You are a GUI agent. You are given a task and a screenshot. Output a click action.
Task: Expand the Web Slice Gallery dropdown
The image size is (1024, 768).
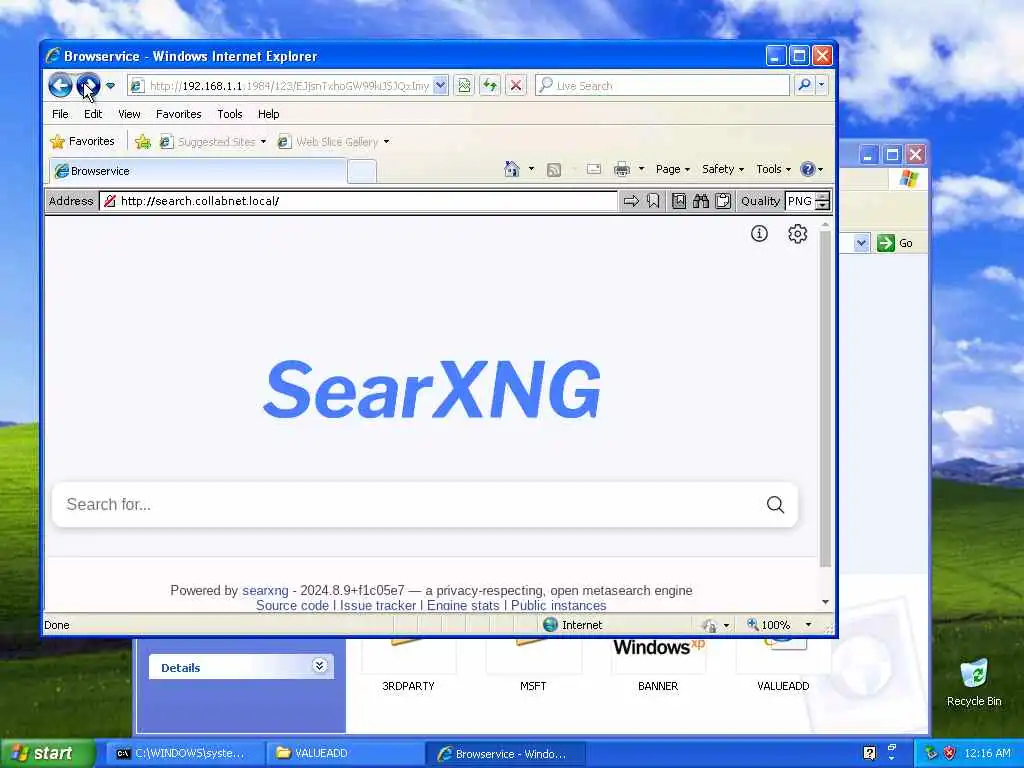387,142
